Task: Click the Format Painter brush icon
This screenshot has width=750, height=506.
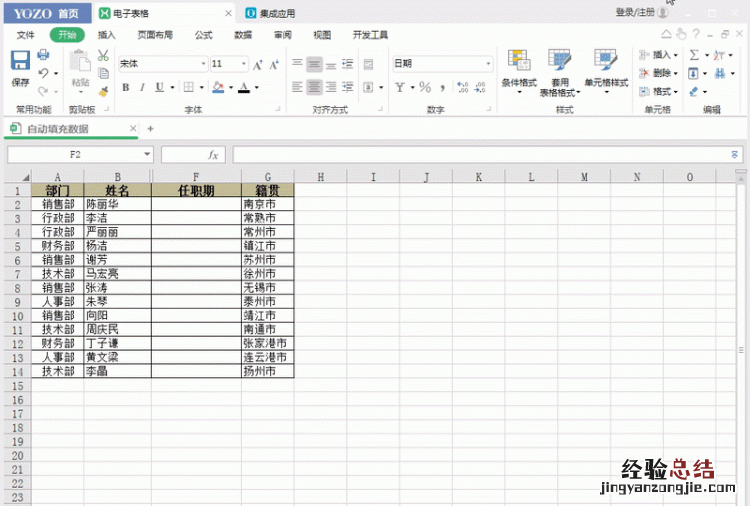Action: pos(103,90)
